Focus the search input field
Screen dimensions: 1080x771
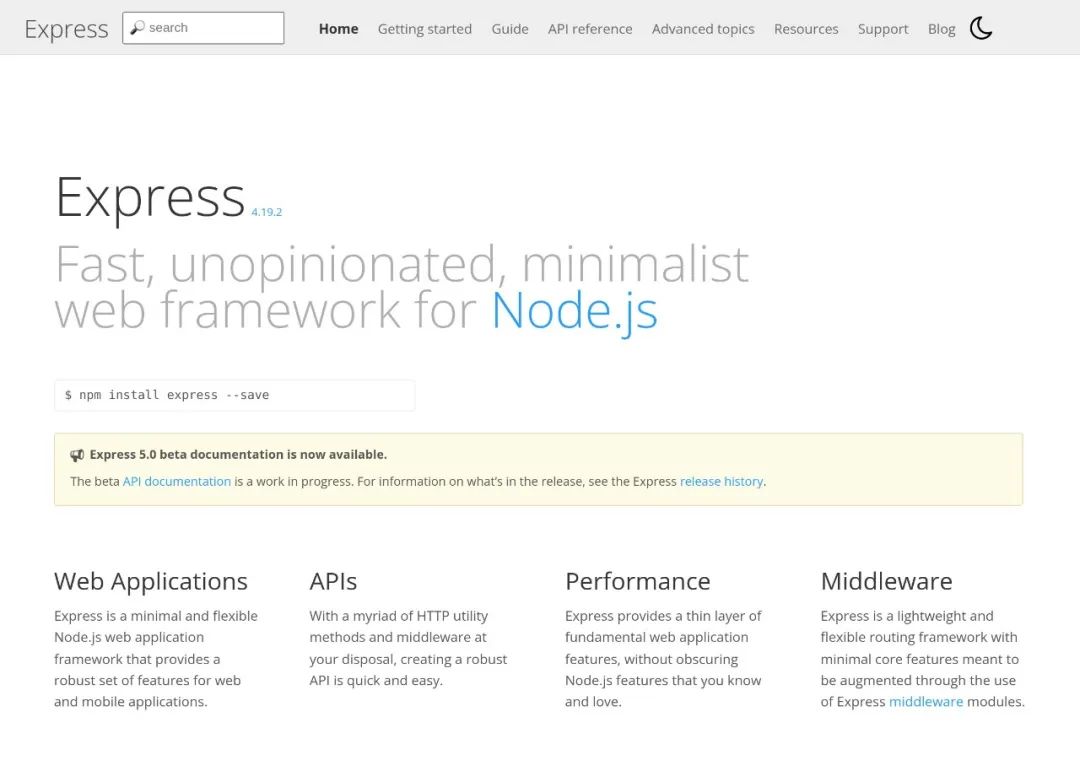203,28
